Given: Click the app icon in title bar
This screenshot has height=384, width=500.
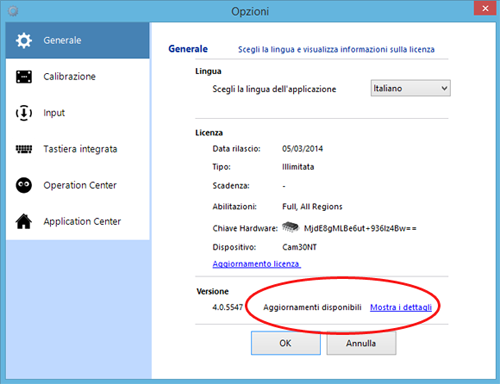Looking at the screenshot, I should pyautogui.click(x=13, y=11).
